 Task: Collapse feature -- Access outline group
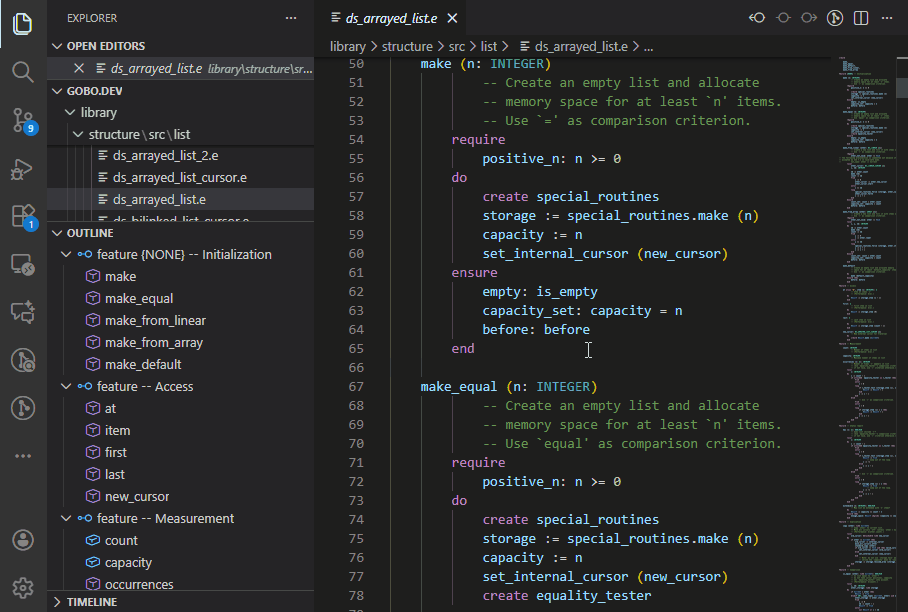click(66, 386)
